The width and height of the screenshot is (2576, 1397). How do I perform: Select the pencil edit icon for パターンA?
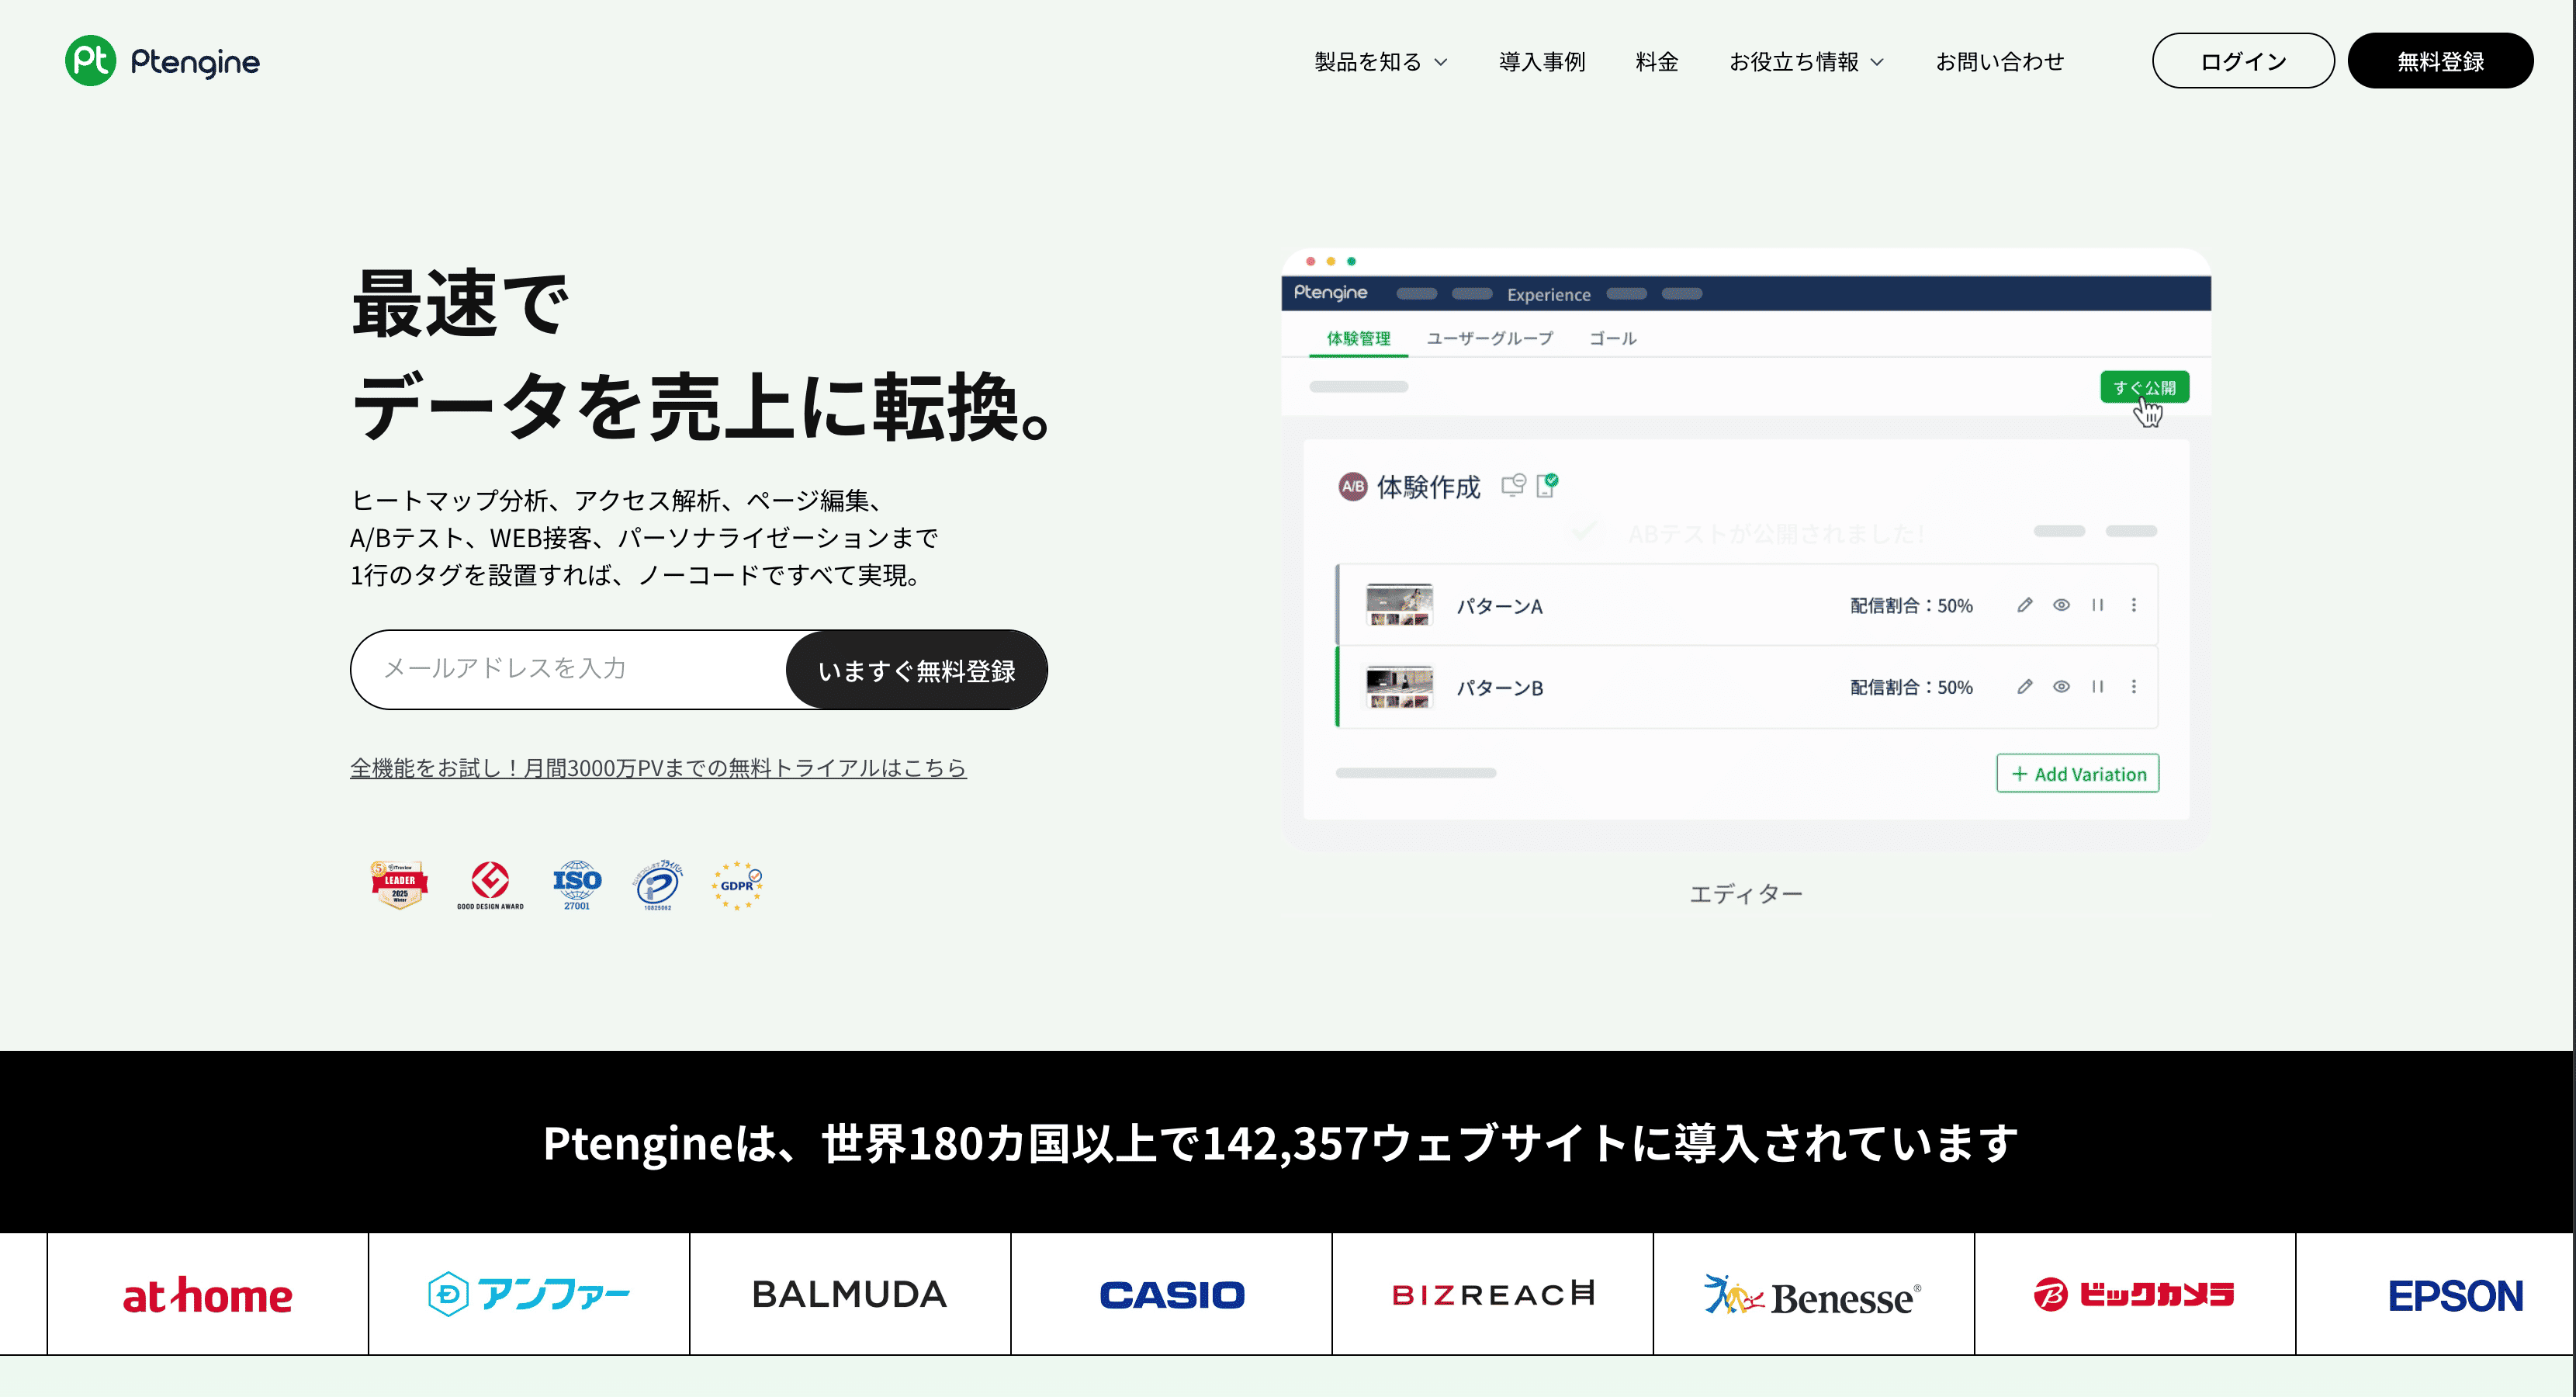tap(2025, 605)
